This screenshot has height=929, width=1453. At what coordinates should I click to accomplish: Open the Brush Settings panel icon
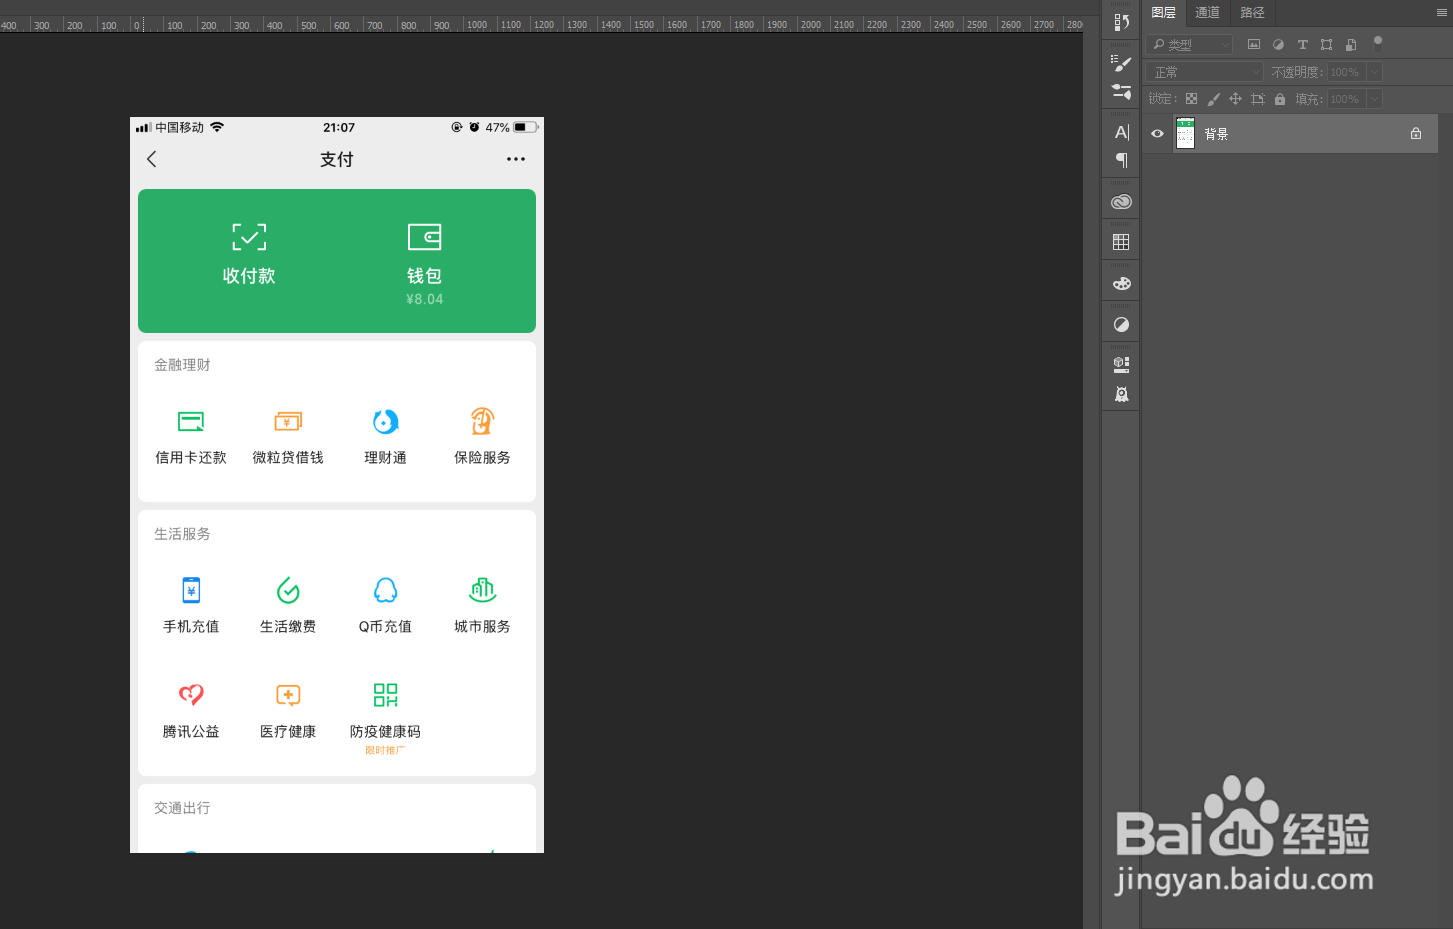[1121, 63]
